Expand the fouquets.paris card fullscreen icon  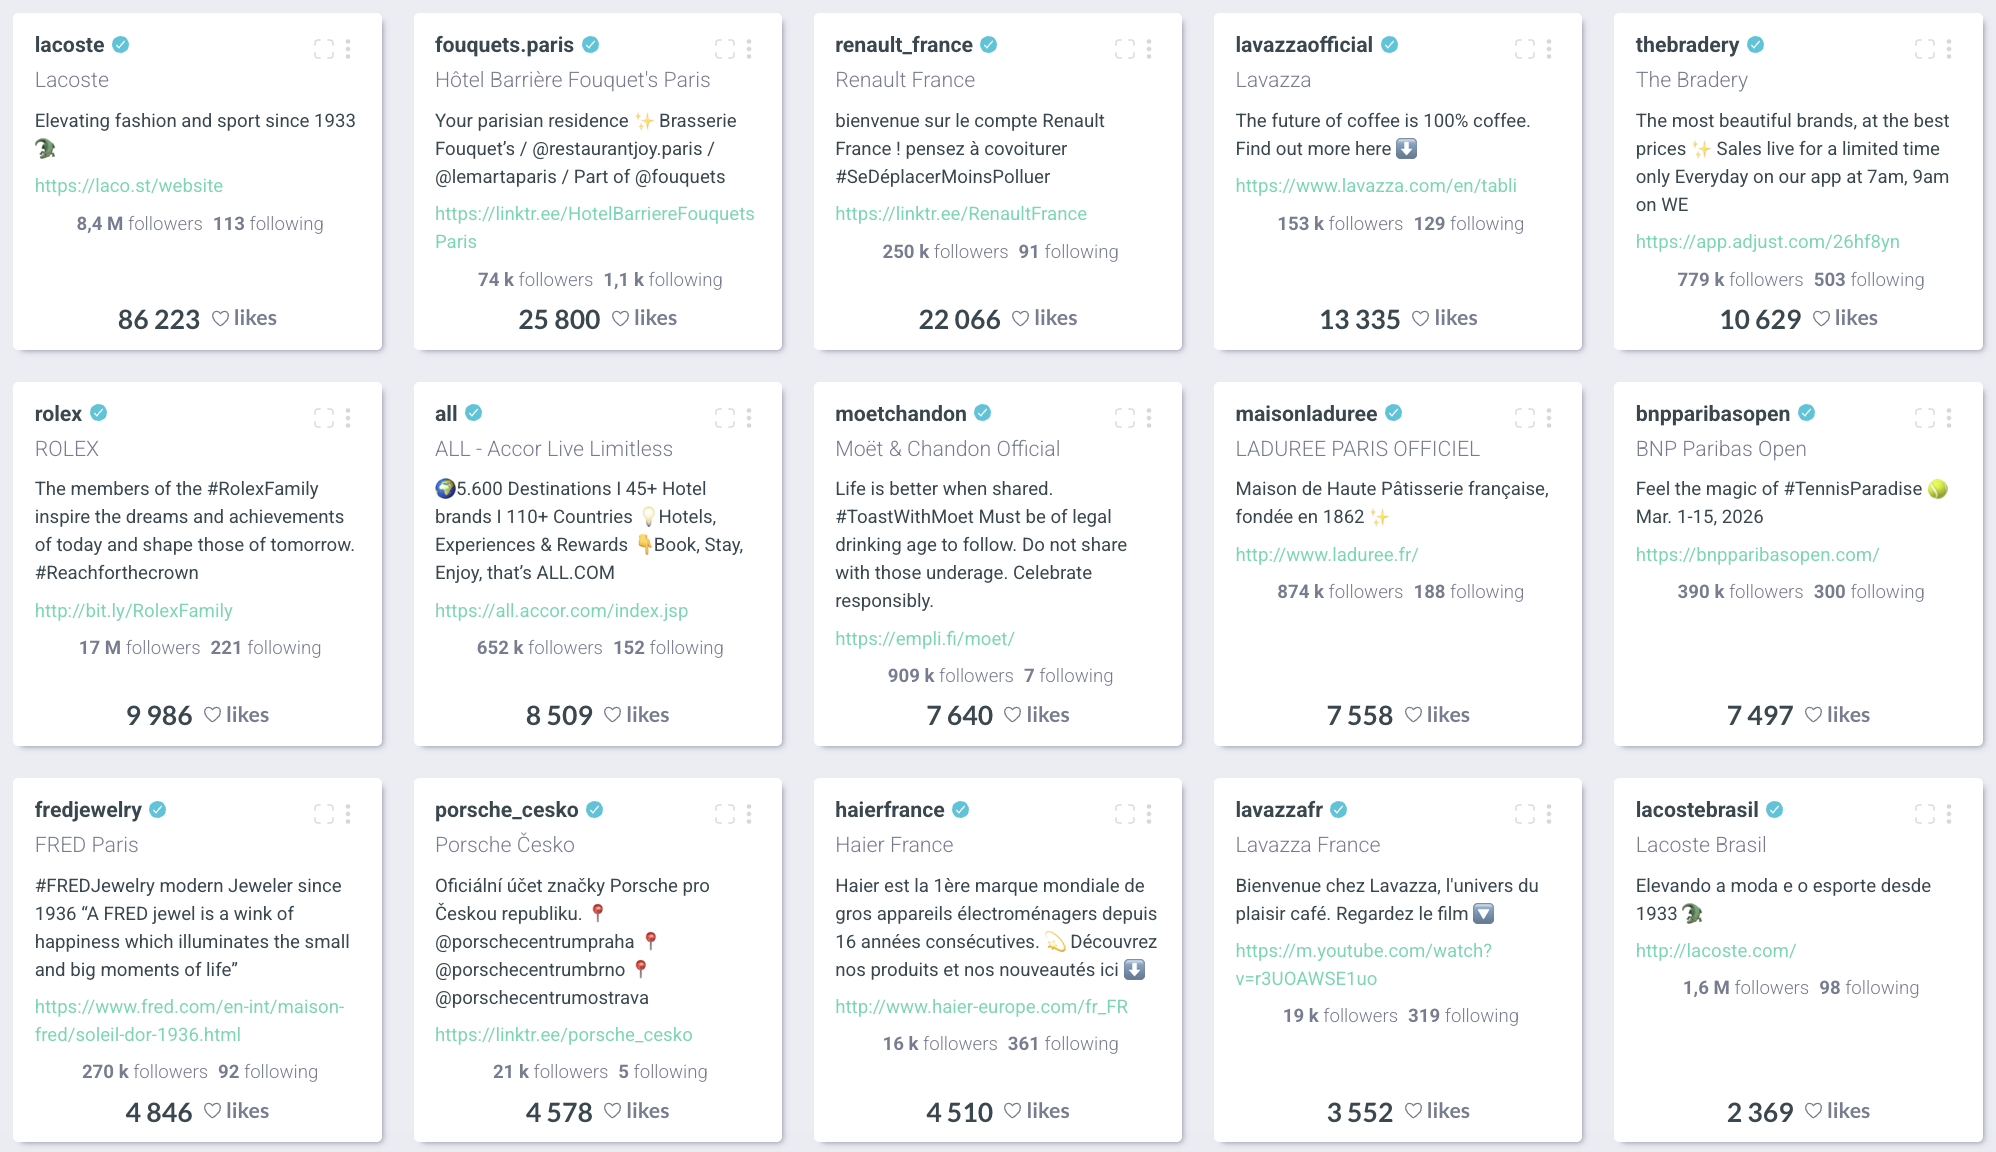725,48
